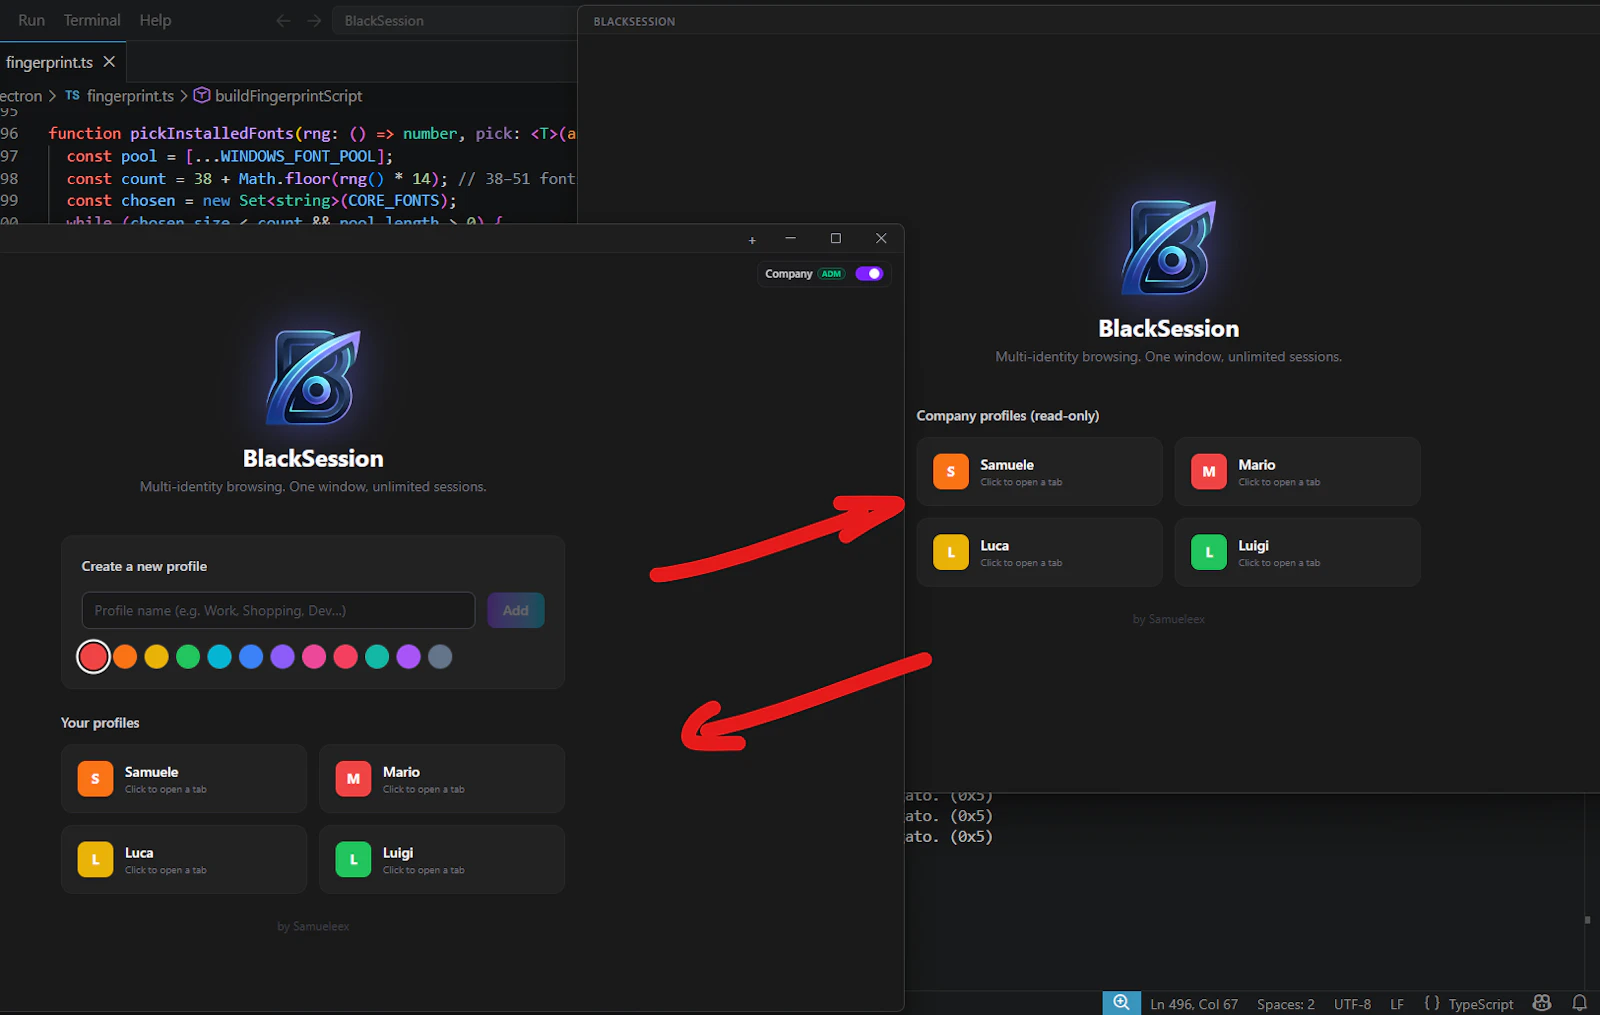Switch to the fingerprint.ts editor tab
The width and height of the screenshot is (1600, 1015).
[x=50, y=62]
